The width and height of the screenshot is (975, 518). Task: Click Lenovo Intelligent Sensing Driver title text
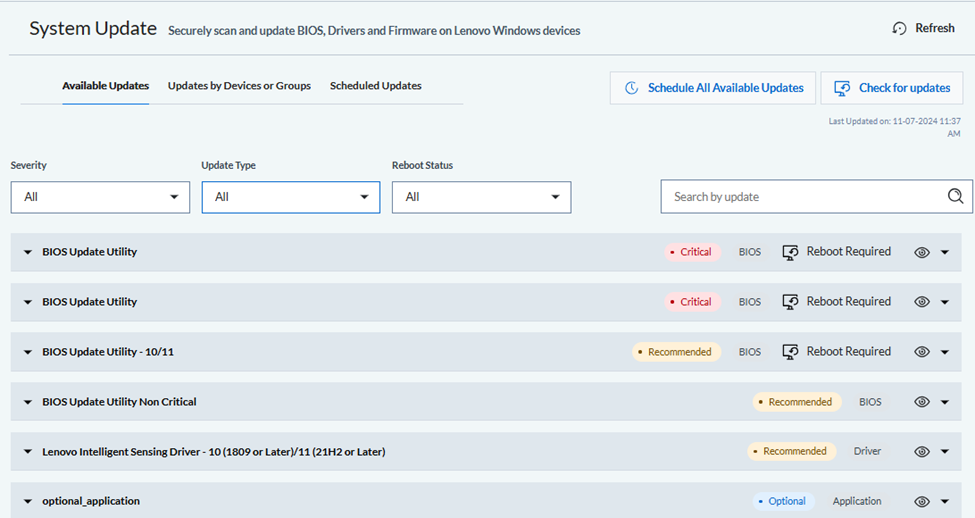coord(214,451)
